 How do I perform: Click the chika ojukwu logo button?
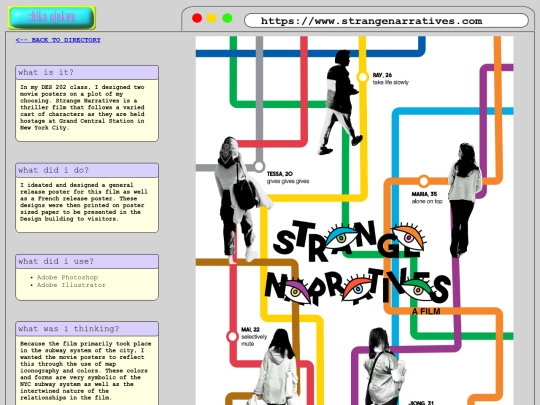pos(52,17)
